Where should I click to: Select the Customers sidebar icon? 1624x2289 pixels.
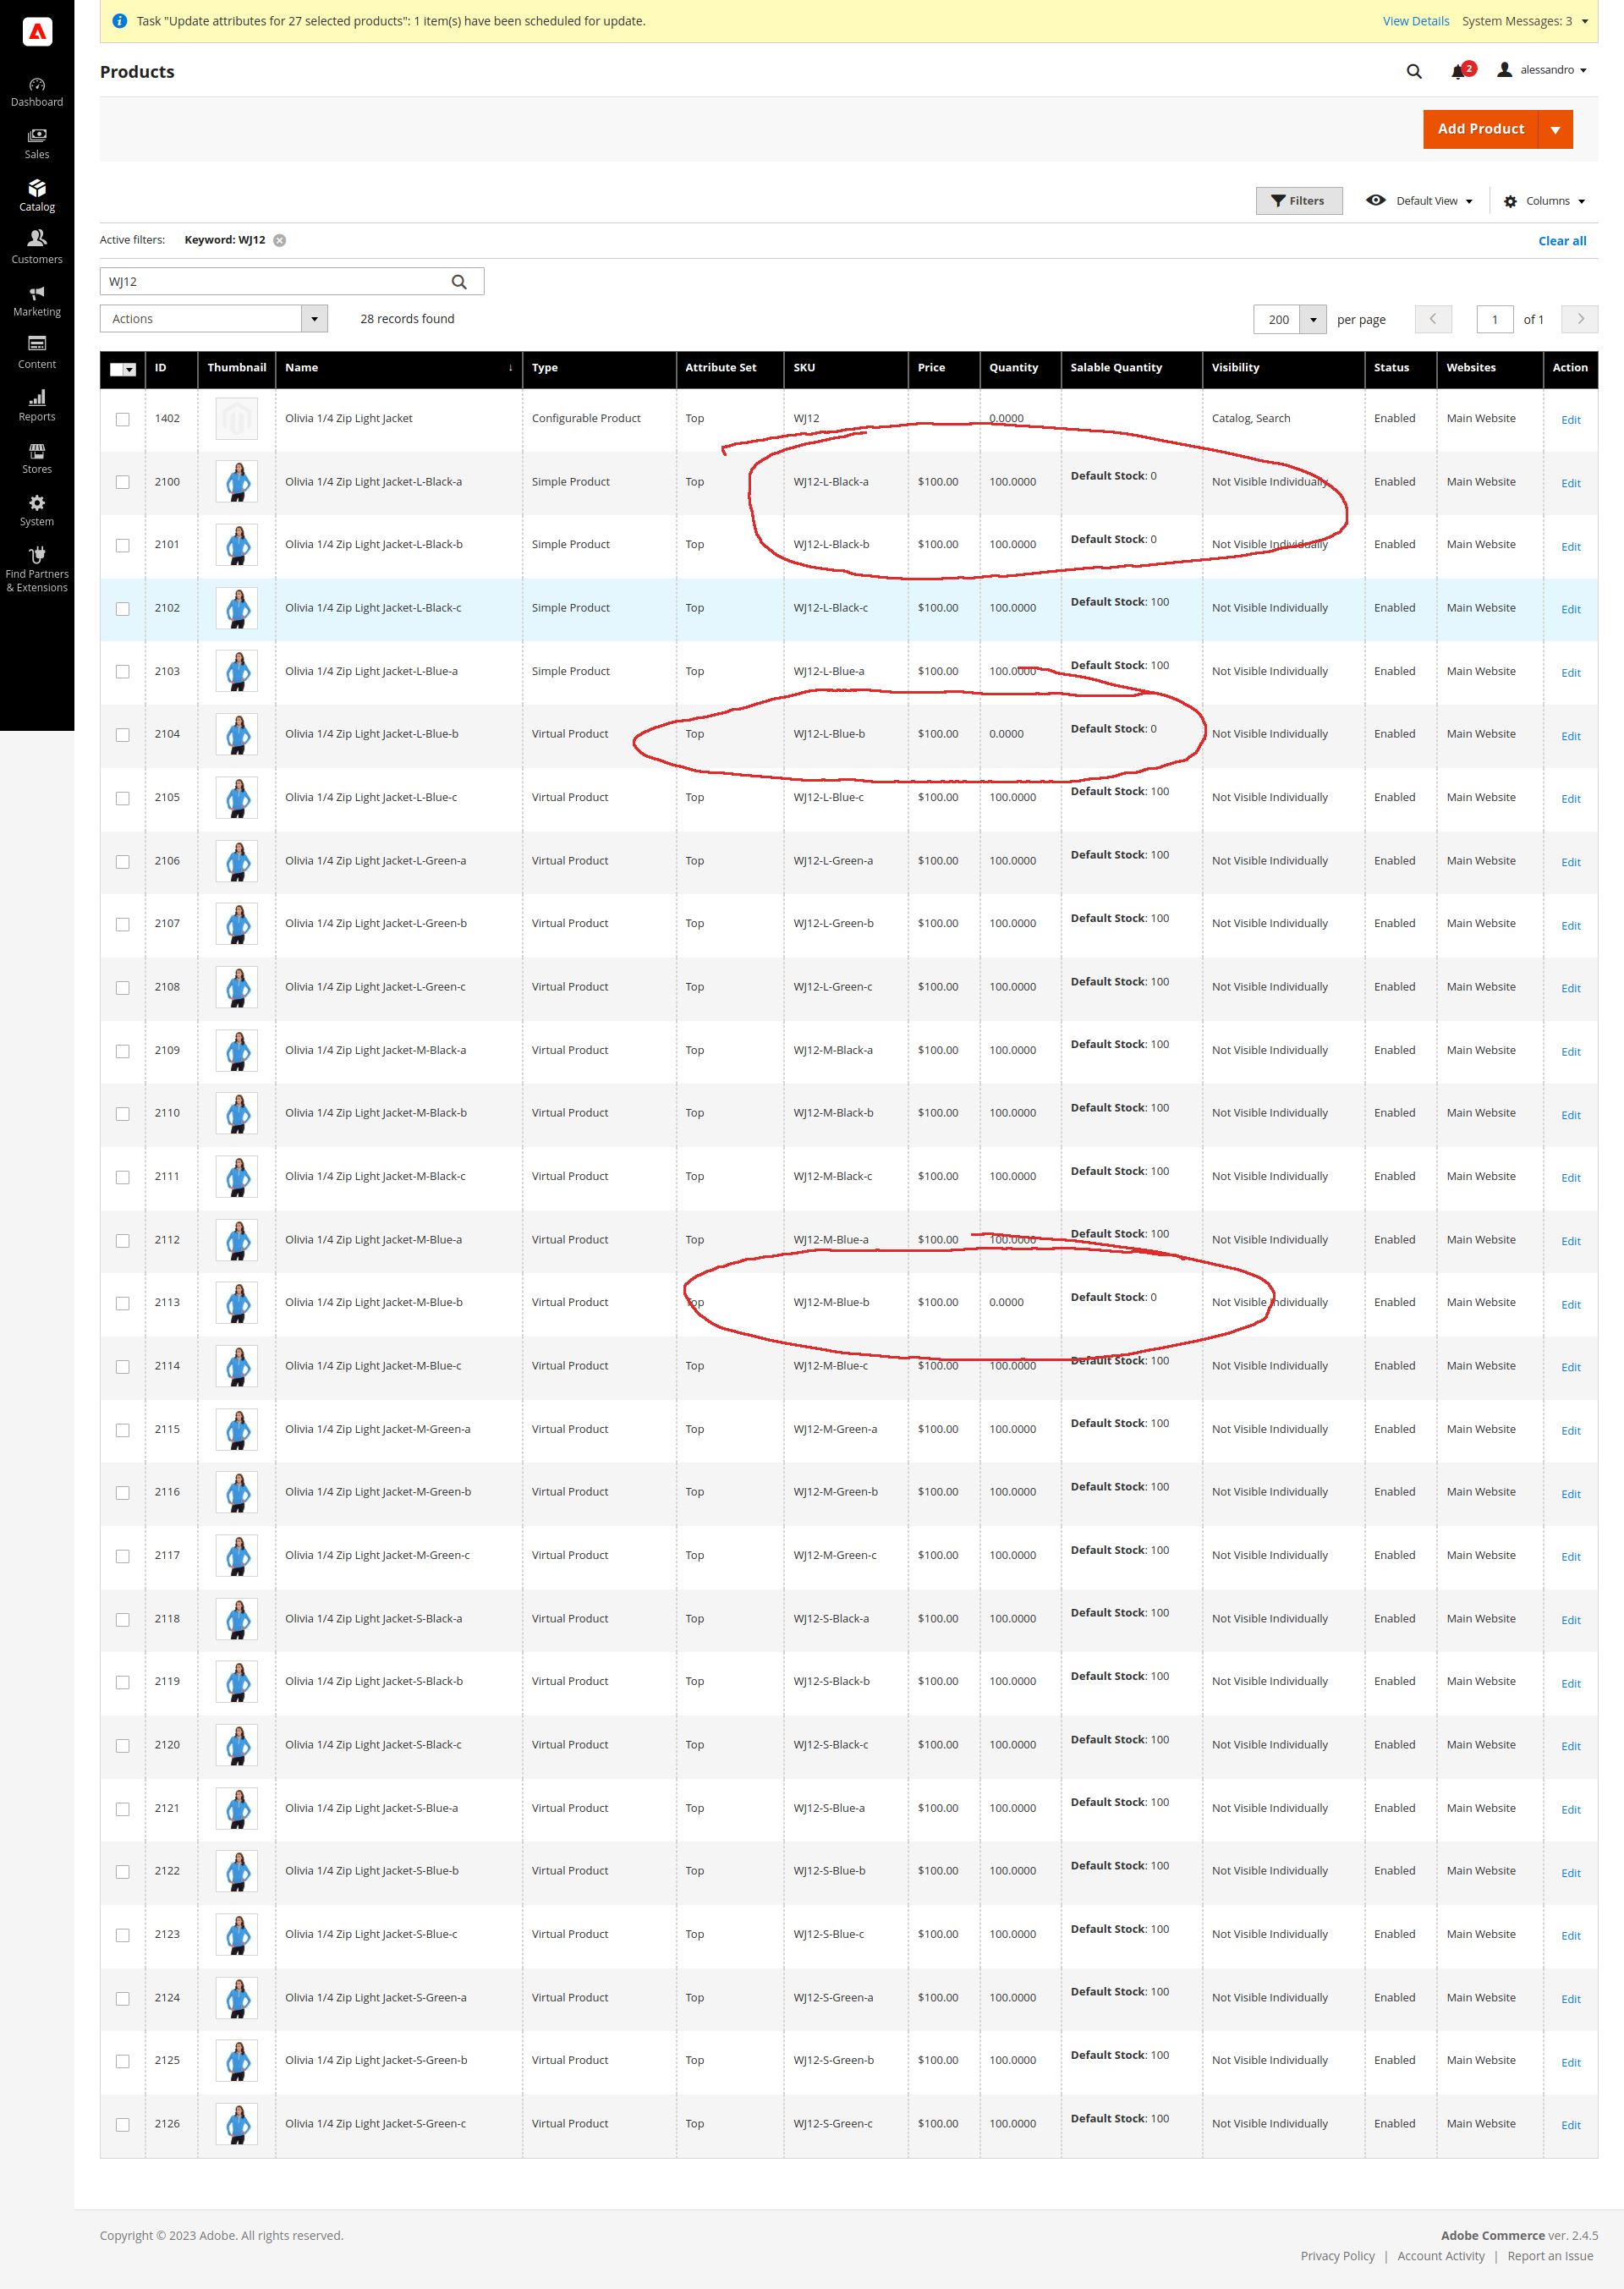(x=37, y=246)
